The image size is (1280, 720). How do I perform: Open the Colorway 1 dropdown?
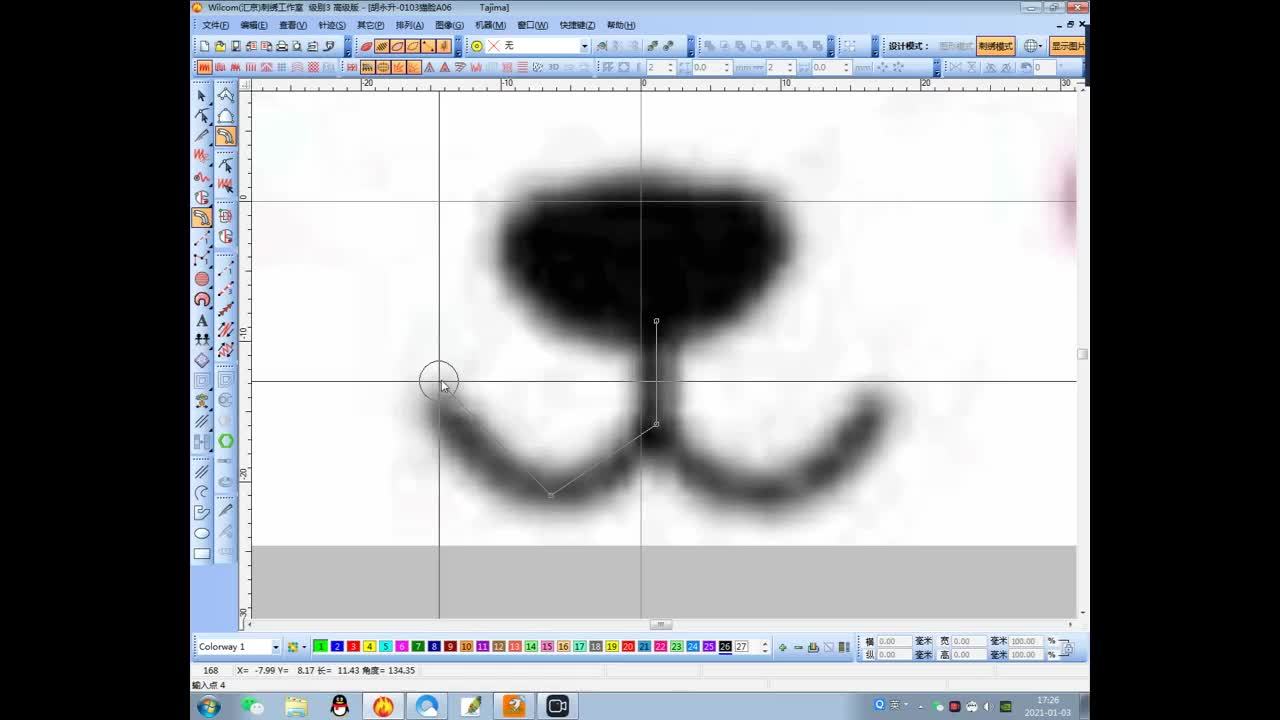tap(276, 647)
